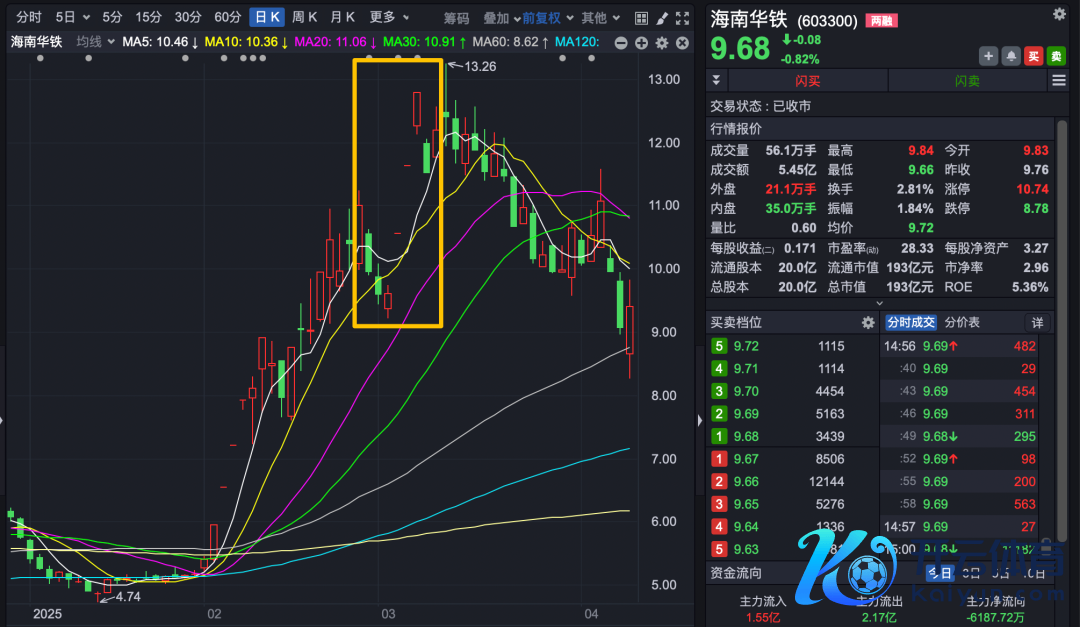Set a price alert with bell icon

point(1011,56)
